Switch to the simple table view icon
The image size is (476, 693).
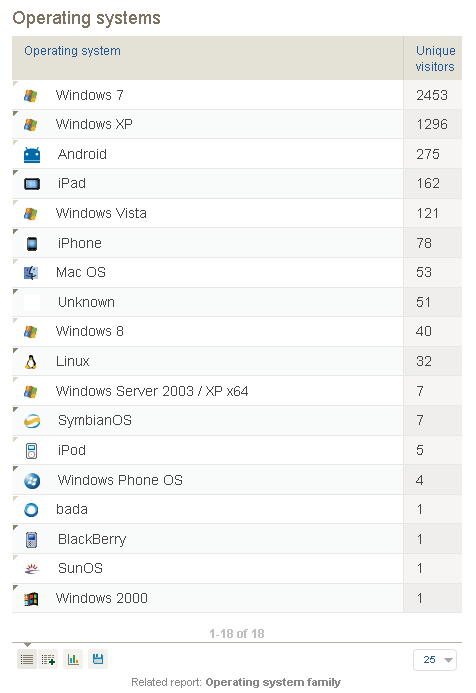point(27,660)
